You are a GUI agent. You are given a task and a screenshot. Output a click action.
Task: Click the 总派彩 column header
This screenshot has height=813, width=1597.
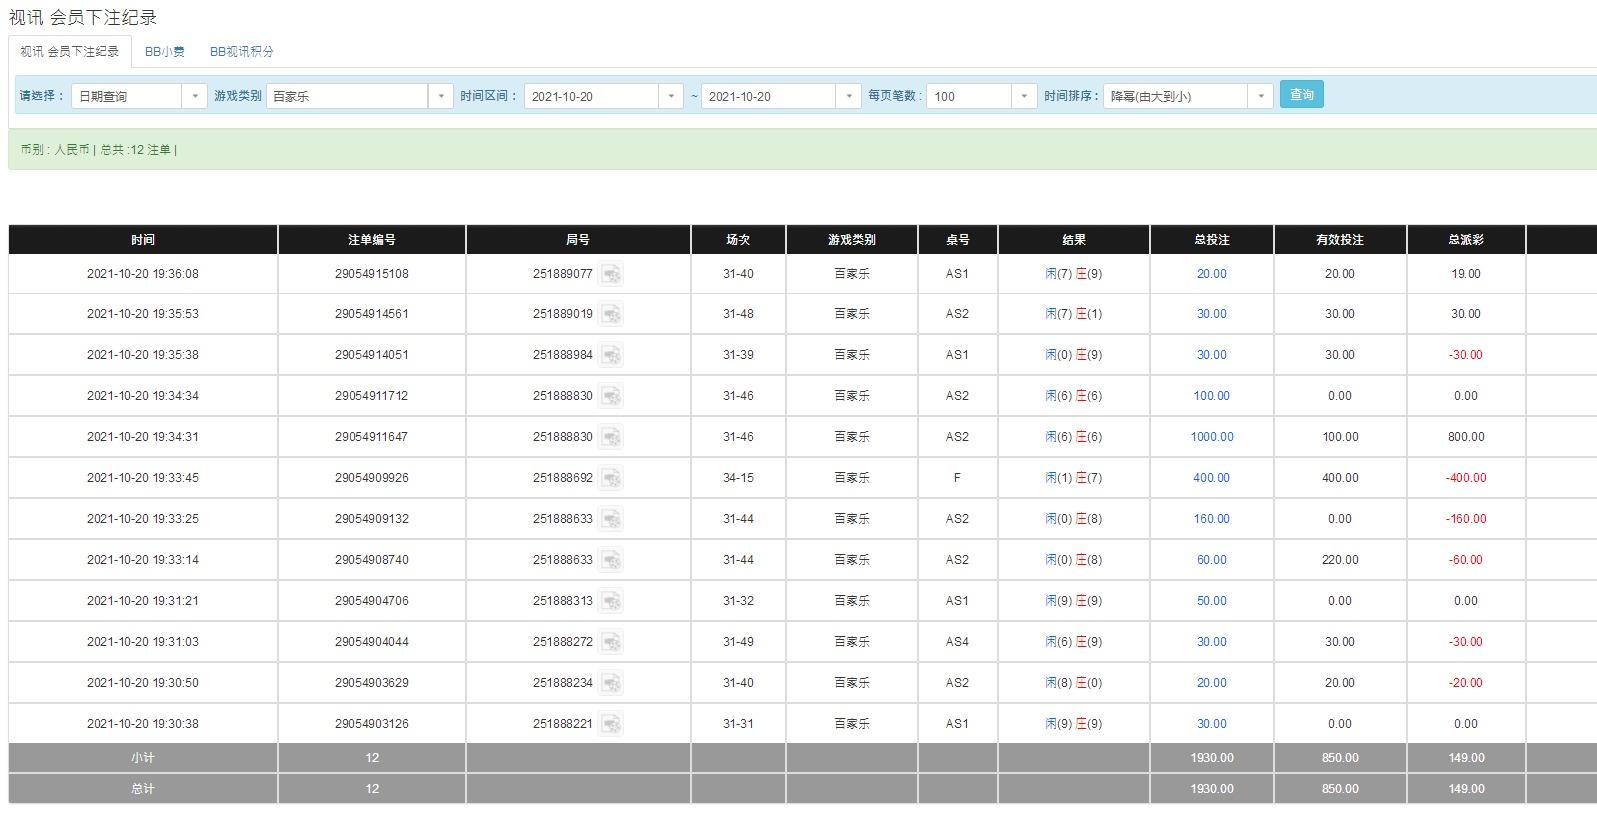[1466, 240]
